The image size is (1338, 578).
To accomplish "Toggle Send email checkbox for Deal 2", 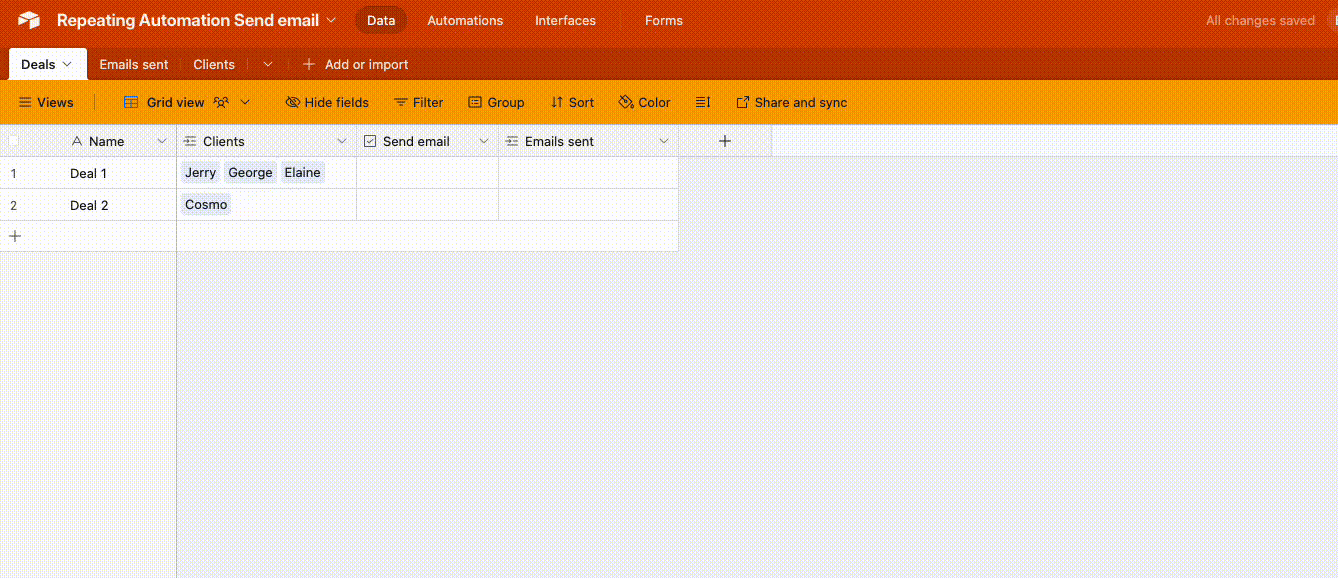I will [427, 205].
